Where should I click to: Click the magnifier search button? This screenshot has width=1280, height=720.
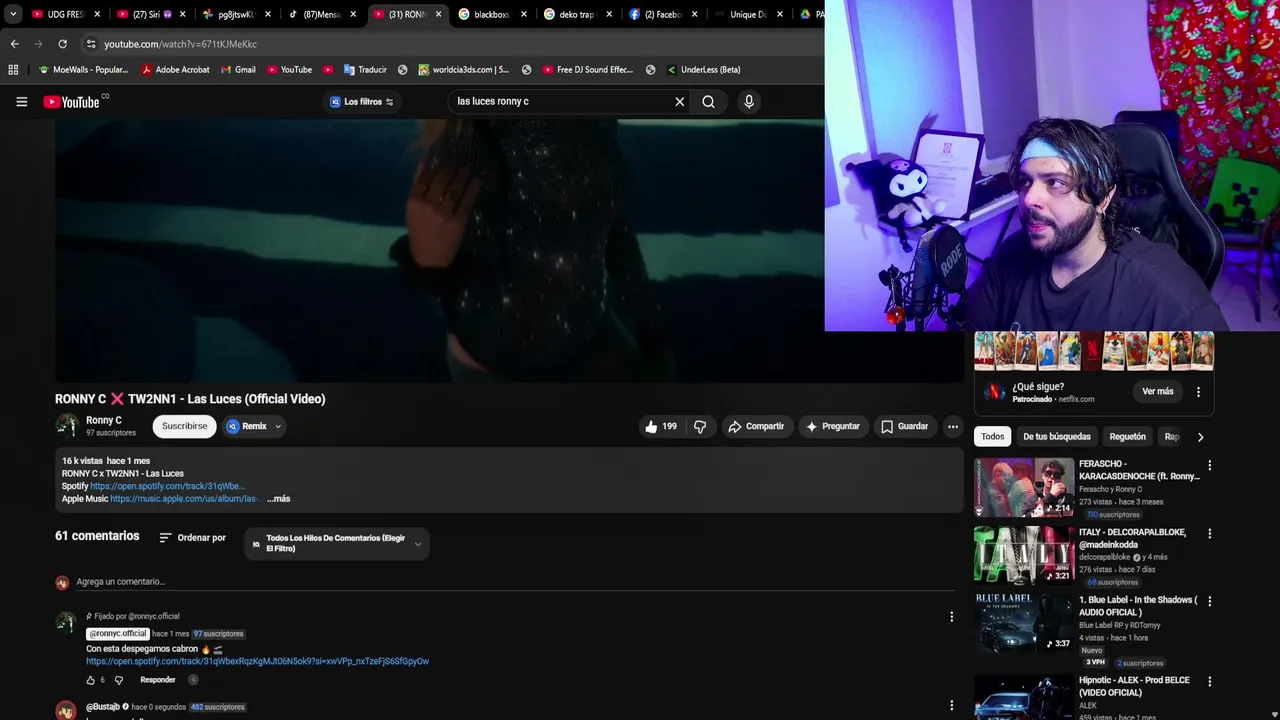pos(708,101)
